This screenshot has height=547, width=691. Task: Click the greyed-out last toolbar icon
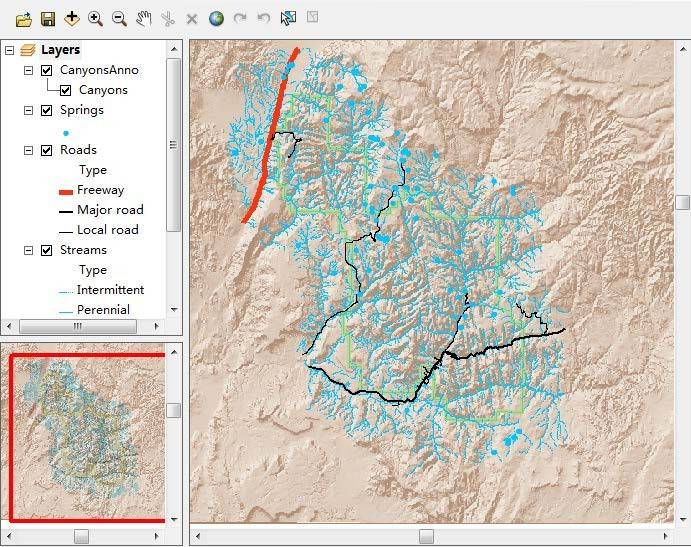coord(312,17)
